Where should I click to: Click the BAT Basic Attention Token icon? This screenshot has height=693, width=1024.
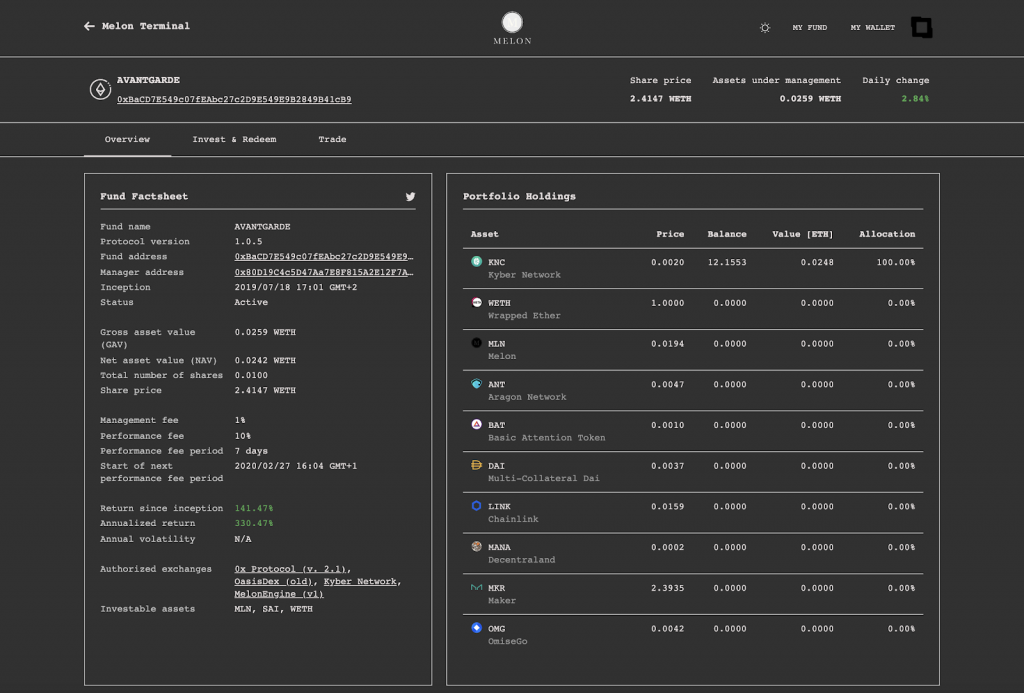coord(477,425)
